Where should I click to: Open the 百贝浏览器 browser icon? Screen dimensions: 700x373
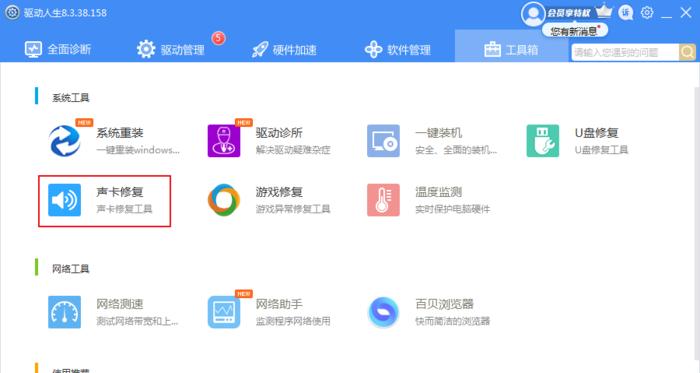(x=383, y=312)
